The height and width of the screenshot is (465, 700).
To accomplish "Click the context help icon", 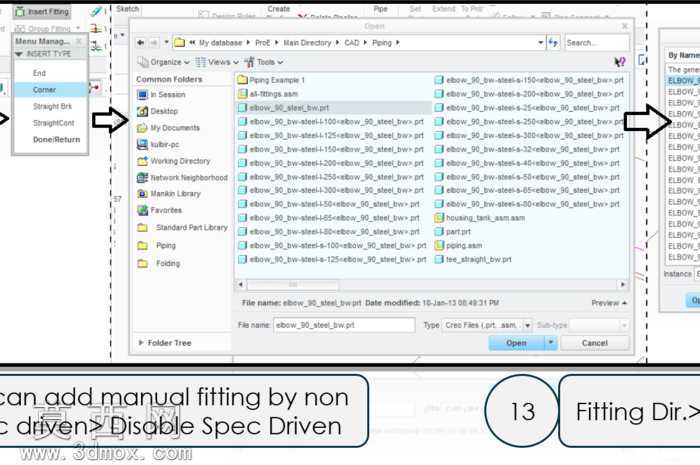I will pos(620,62).
